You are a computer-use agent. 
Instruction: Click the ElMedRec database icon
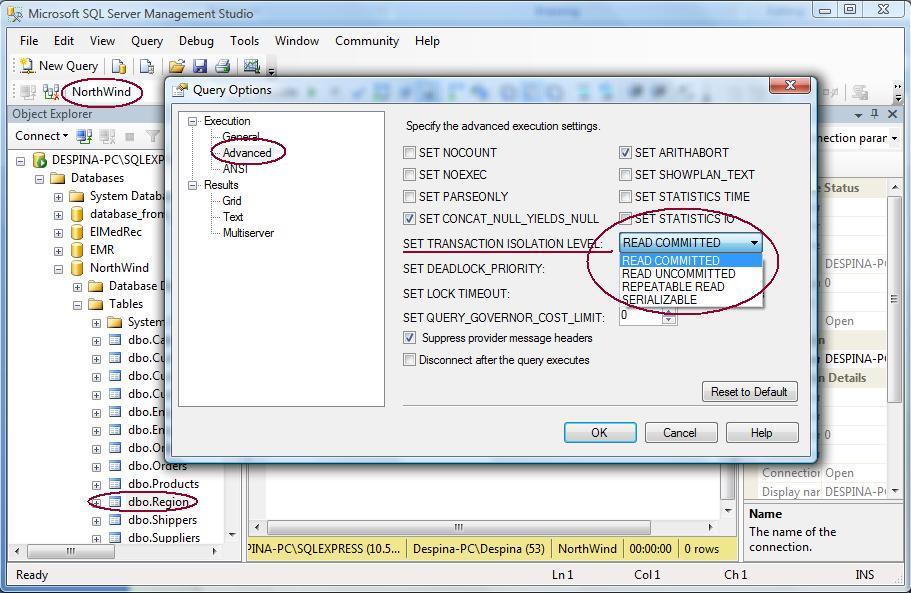tap(77, 232)
